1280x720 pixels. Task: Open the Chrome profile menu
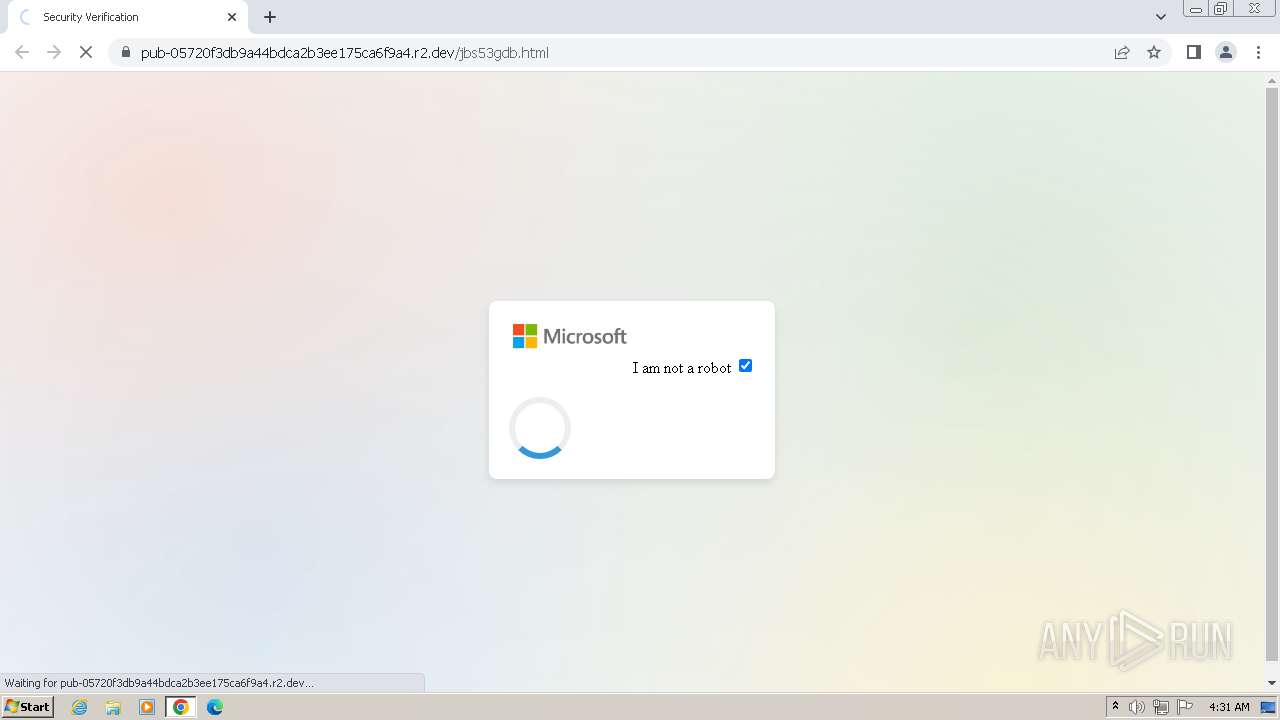pyautogui.click(x=1226, y=53)
